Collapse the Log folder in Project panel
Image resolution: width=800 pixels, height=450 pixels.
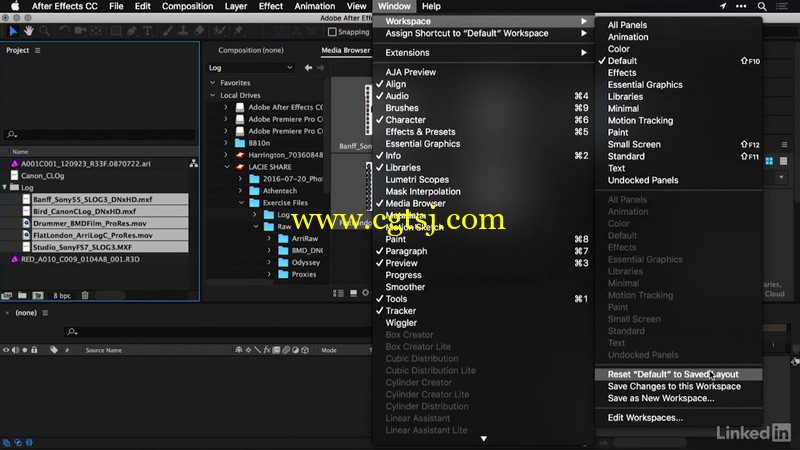point(5,187)
